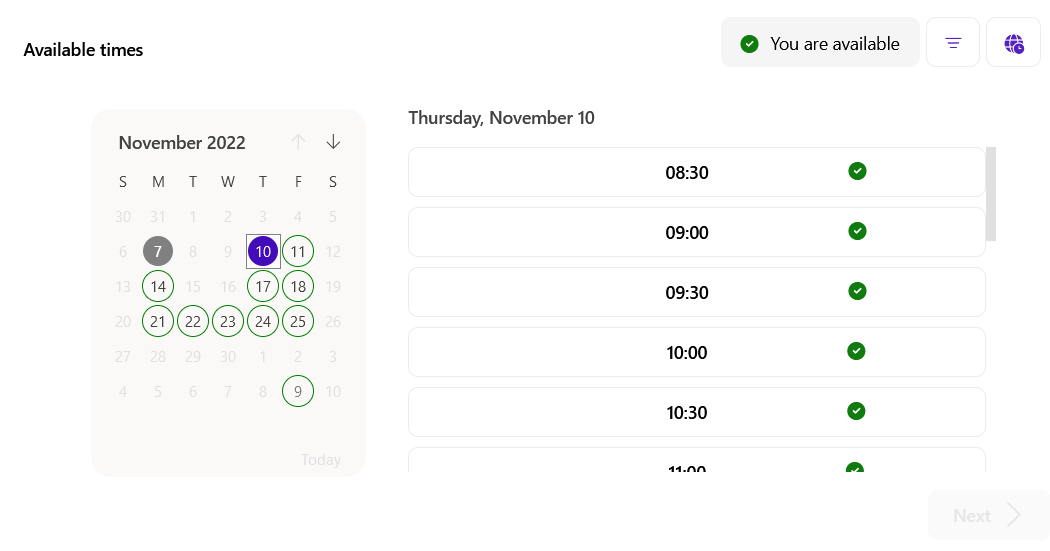The height and width of the screenshot is (551, 1050).
Task: Select December 9 on the calendar
Action: (298, 392)
